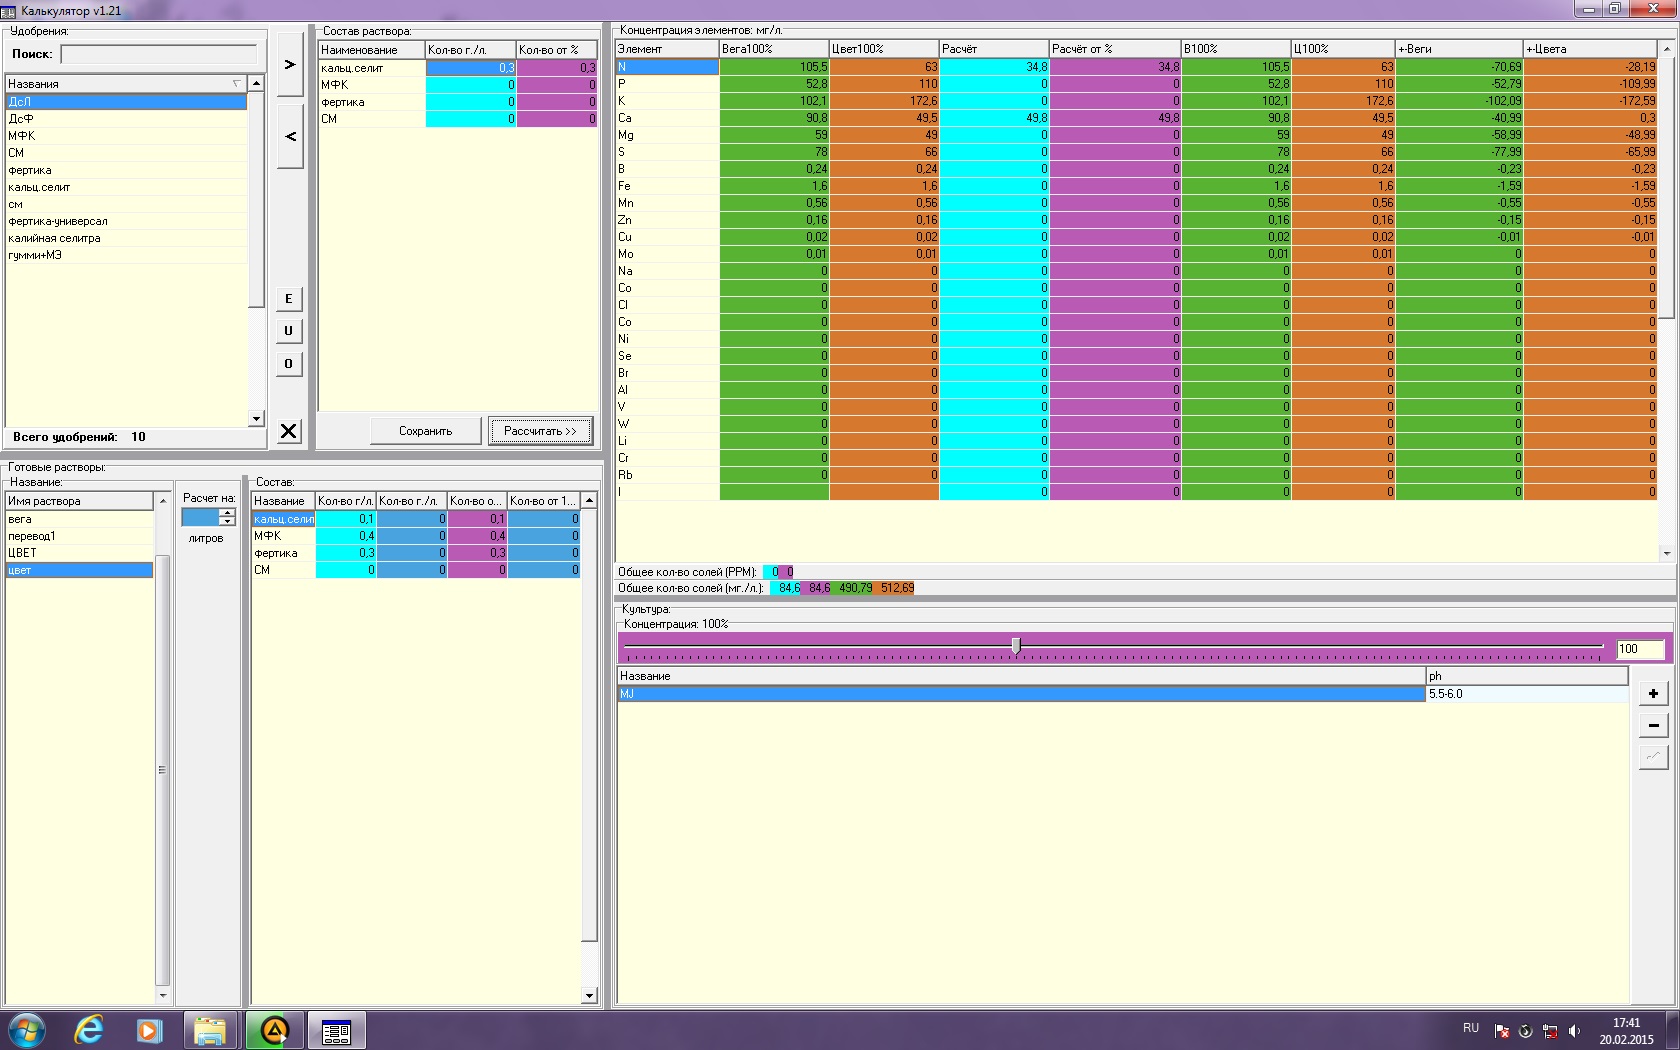Select калийная селитра fertilizer
This screenshot has height=1050, width=1680.
pos(126,238)
